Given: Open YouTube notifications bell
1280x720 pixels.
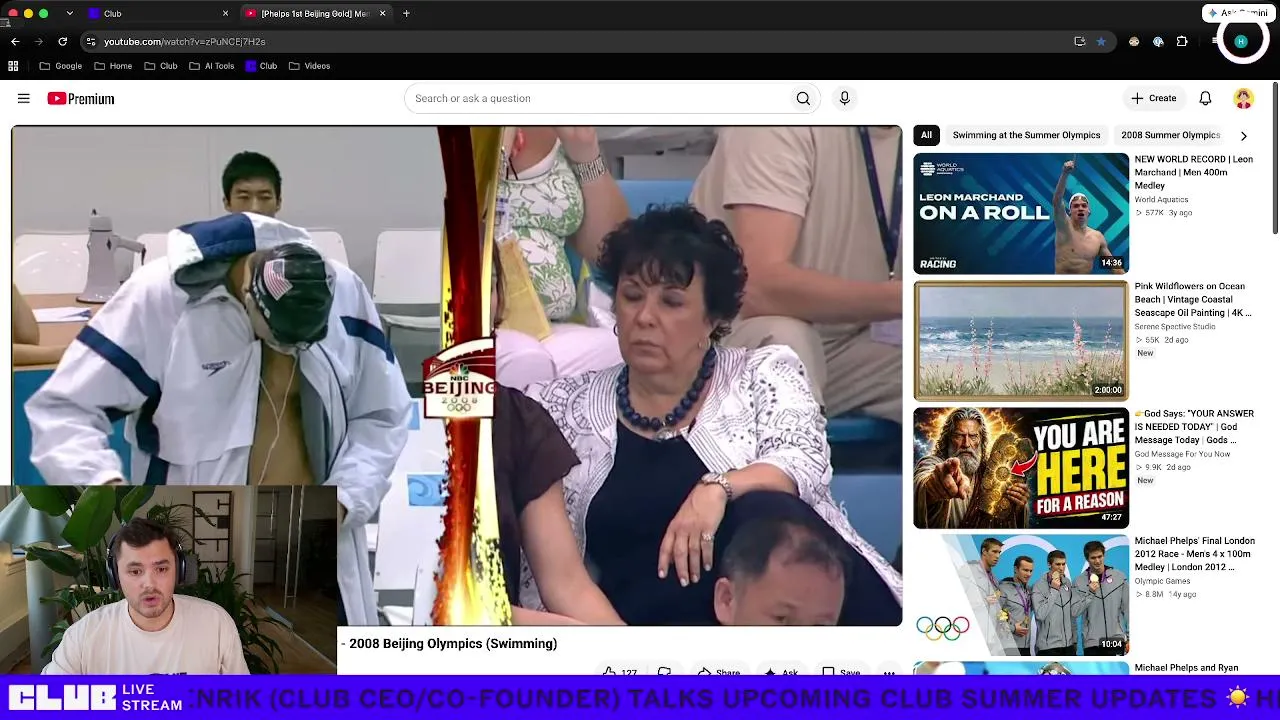Looking at the screenshot, I should 1205,98.
